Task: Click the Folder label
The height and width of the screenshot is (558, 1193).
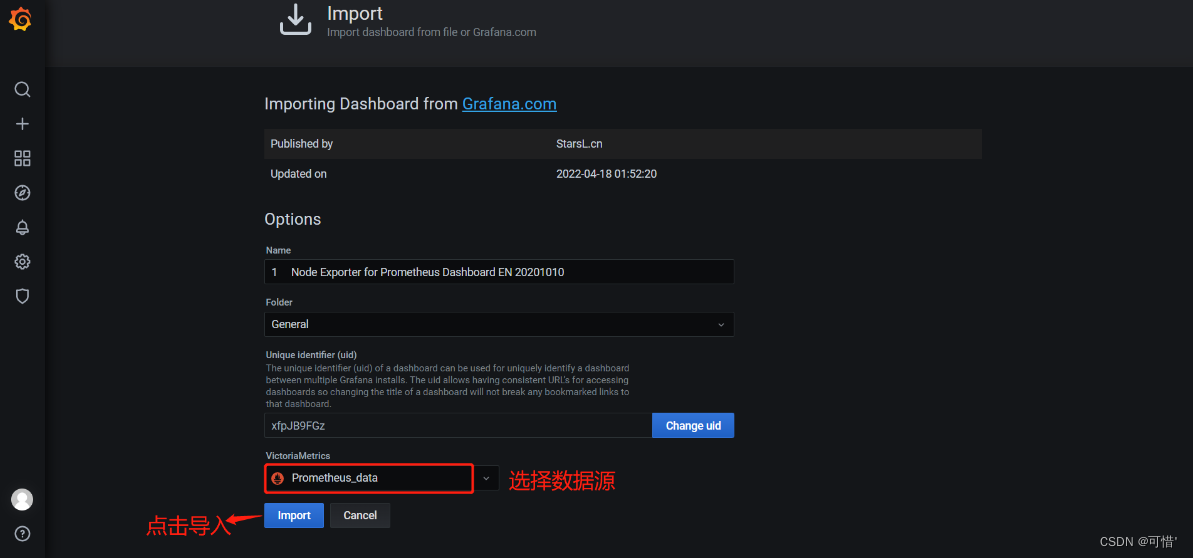Action: click(279, 302)
